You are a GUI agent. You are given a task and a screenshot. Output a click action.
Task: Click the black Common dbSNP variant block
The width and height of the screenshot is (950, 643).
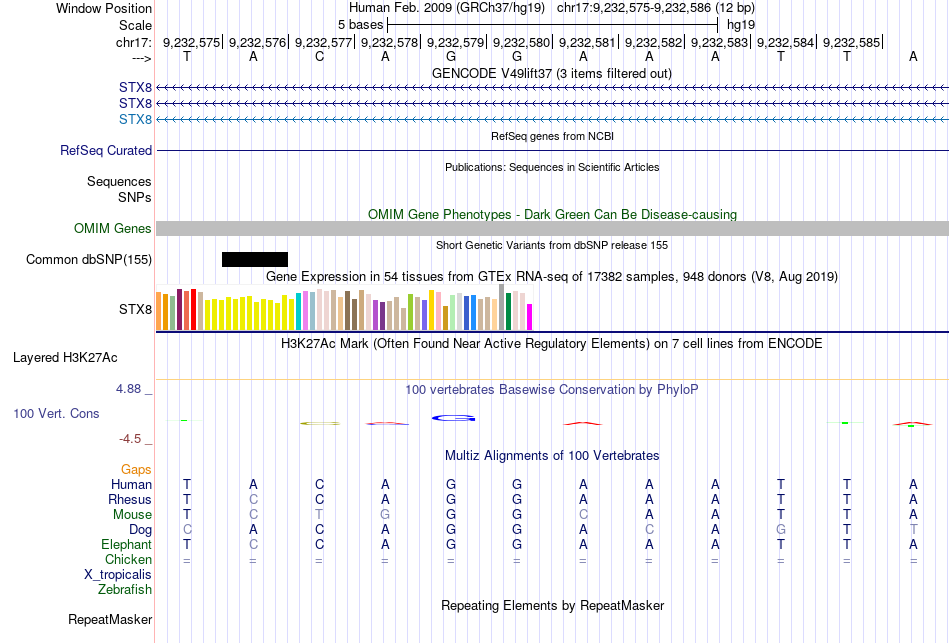(x=254, y=259)
